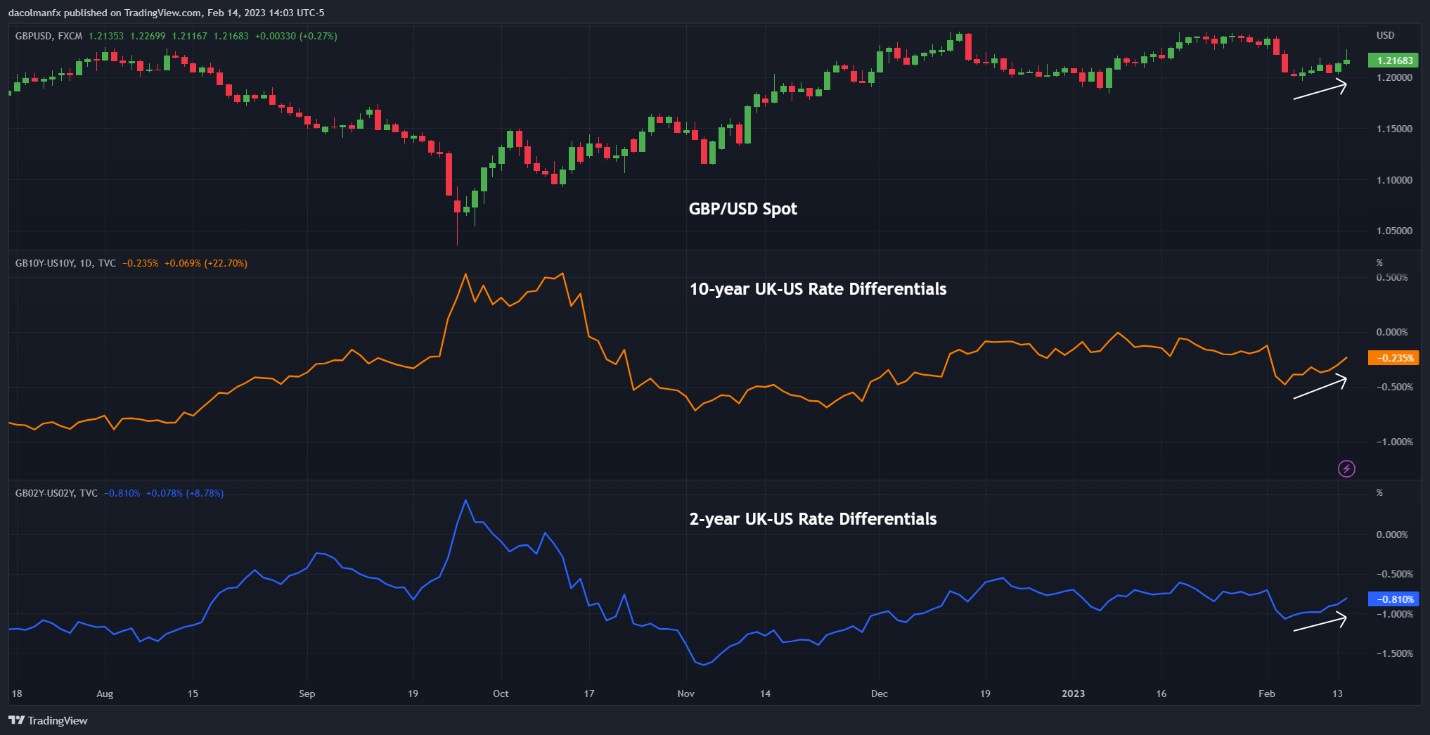Click the 1.20000 price axis label
1430x735 pixels.
pyautogui.click(x=1393, y=77)
